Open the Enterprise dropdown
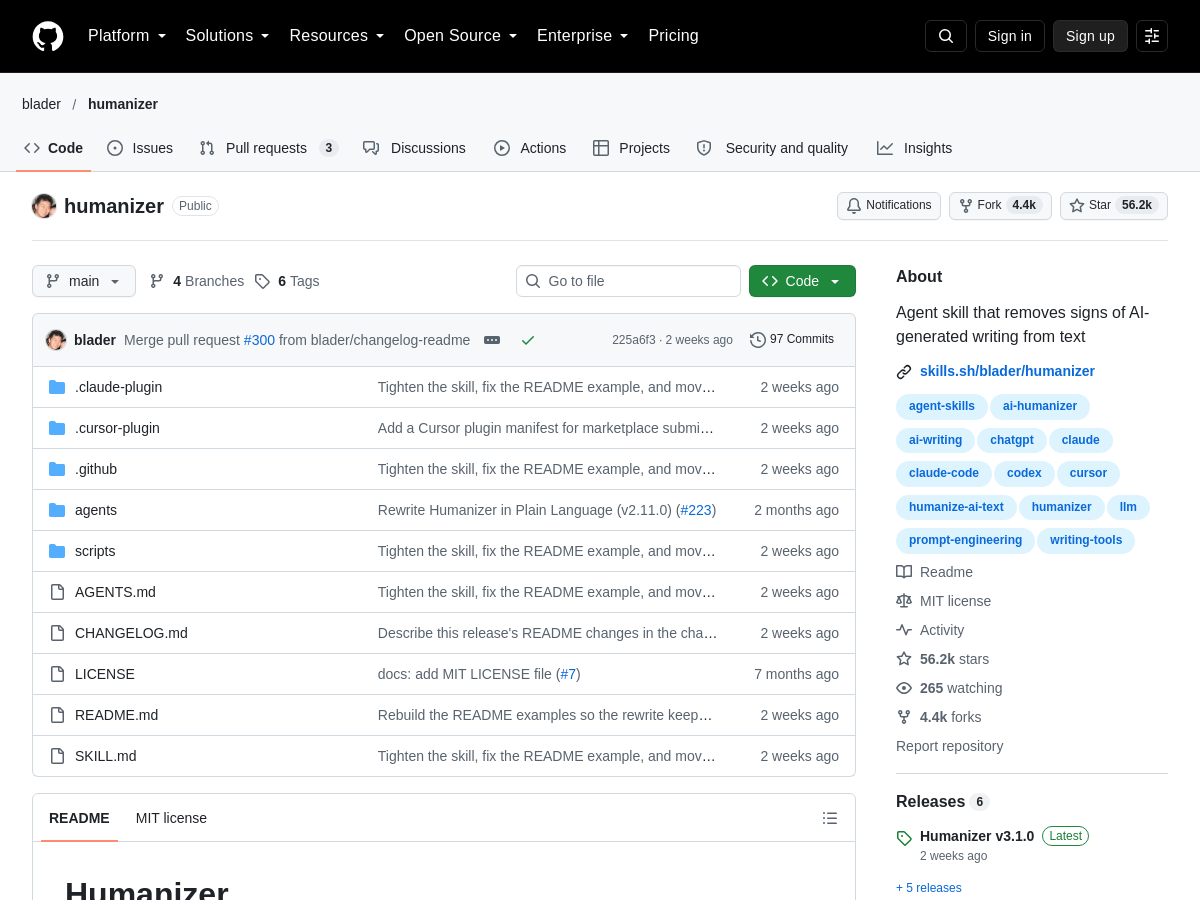Image resolution: width=1200 pixels, height=900 pixels. (583, 36)
